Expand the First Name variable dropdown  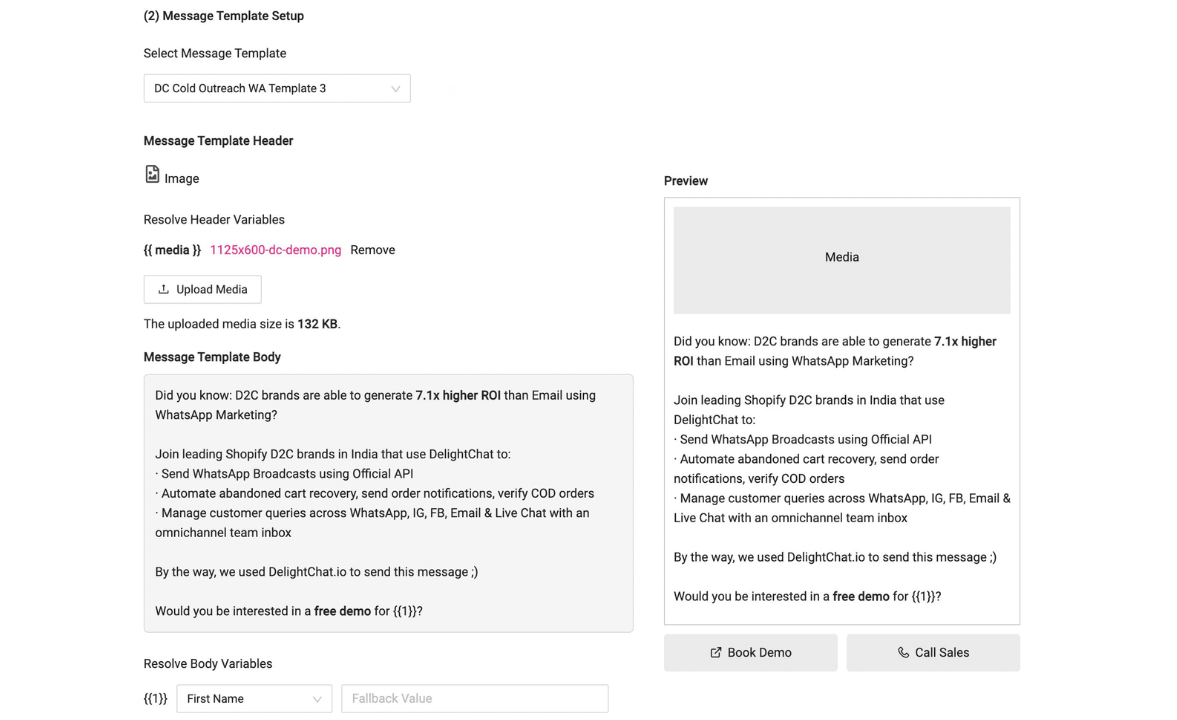pyautogui.click(x=243, y=699)
